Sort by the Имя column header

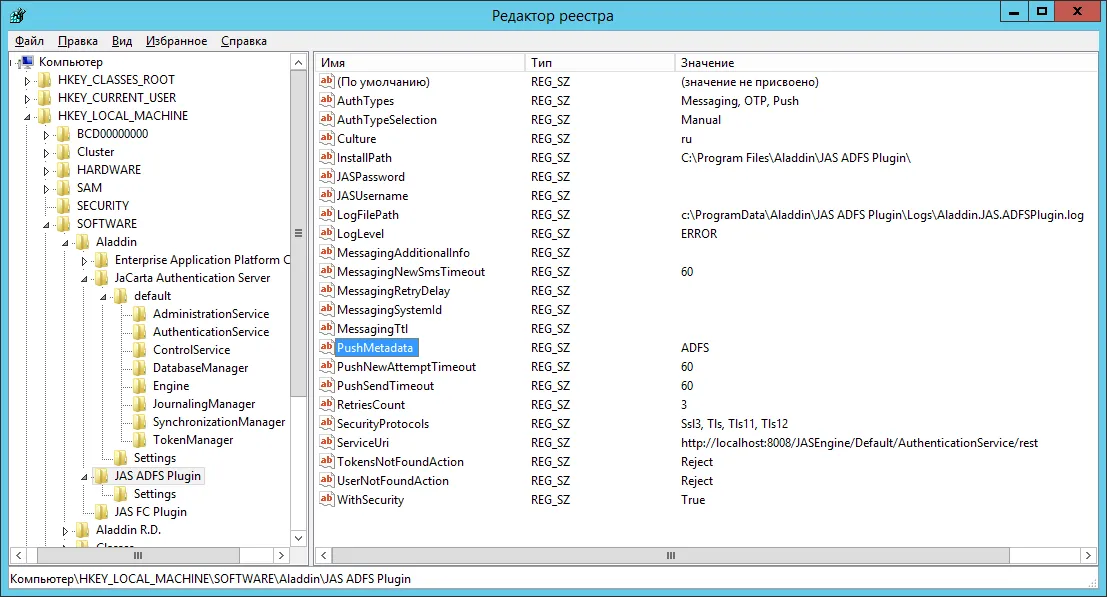pos(419,63)
